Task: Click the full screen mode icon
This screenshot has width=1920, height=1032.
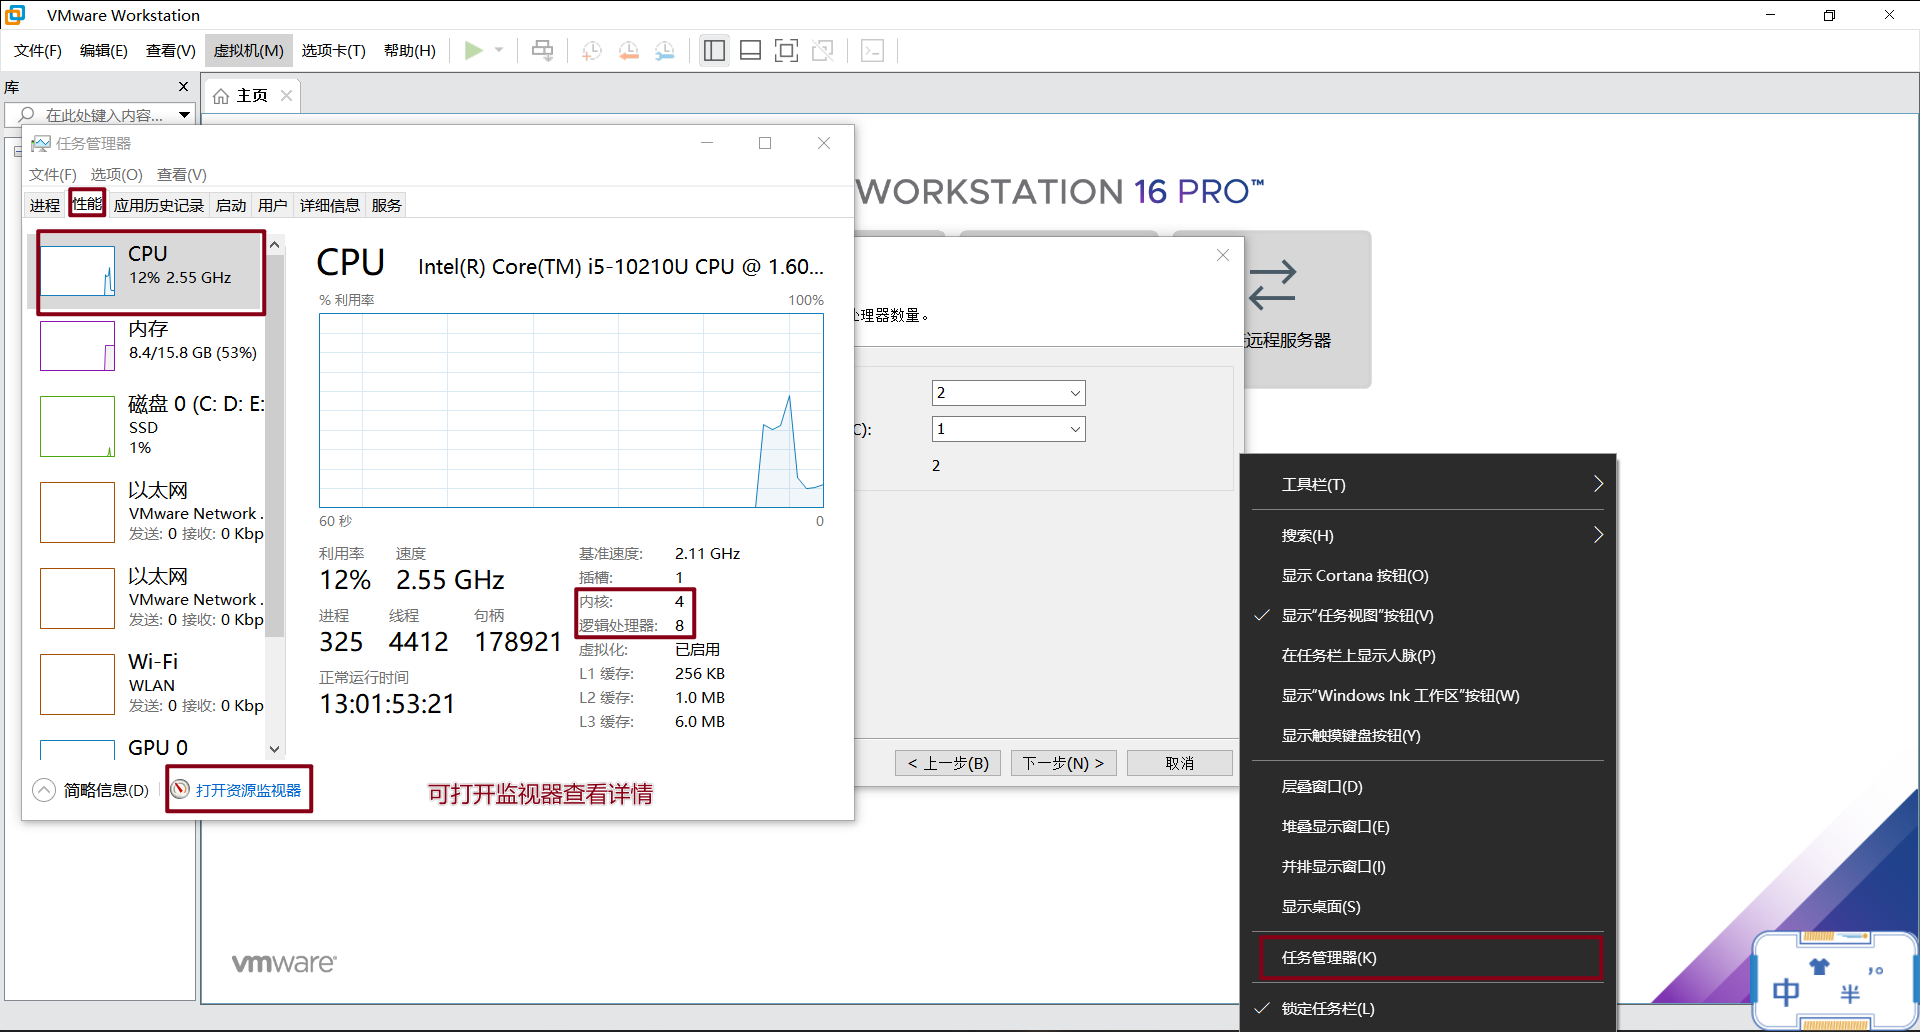Action: click(786, 50)
